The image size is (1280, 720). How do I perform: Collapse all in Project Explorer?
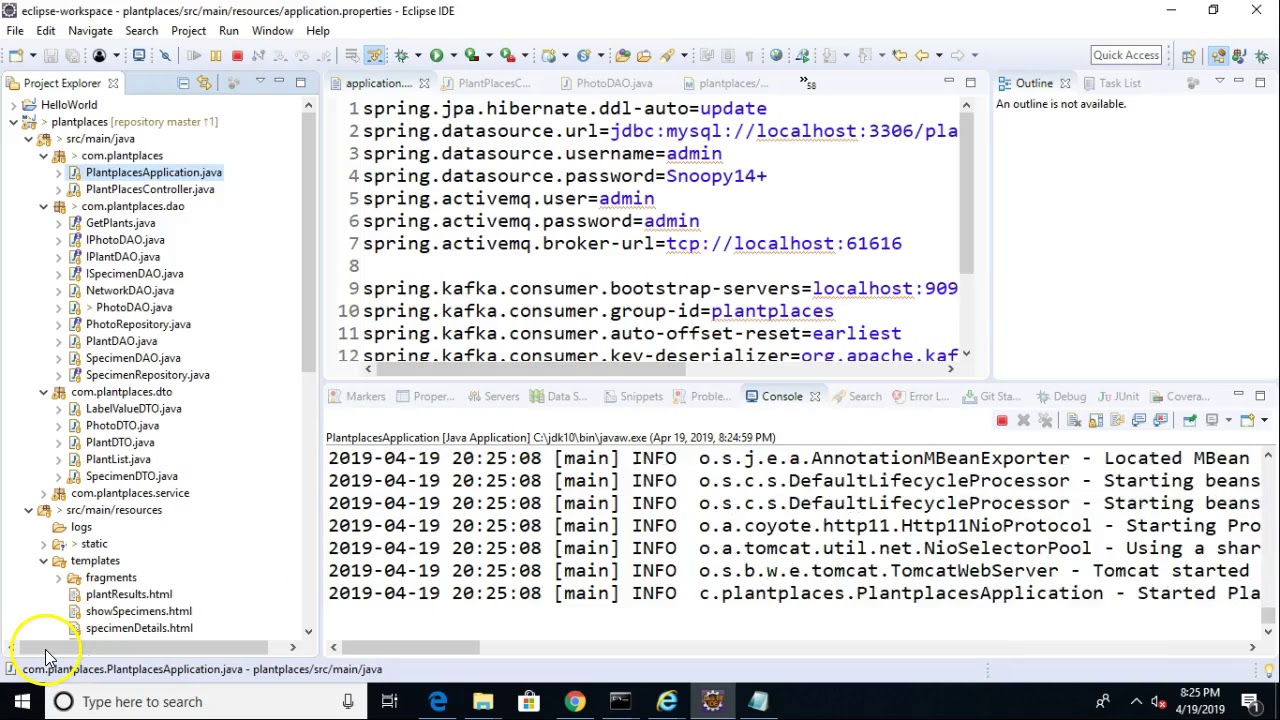[183, 83]
